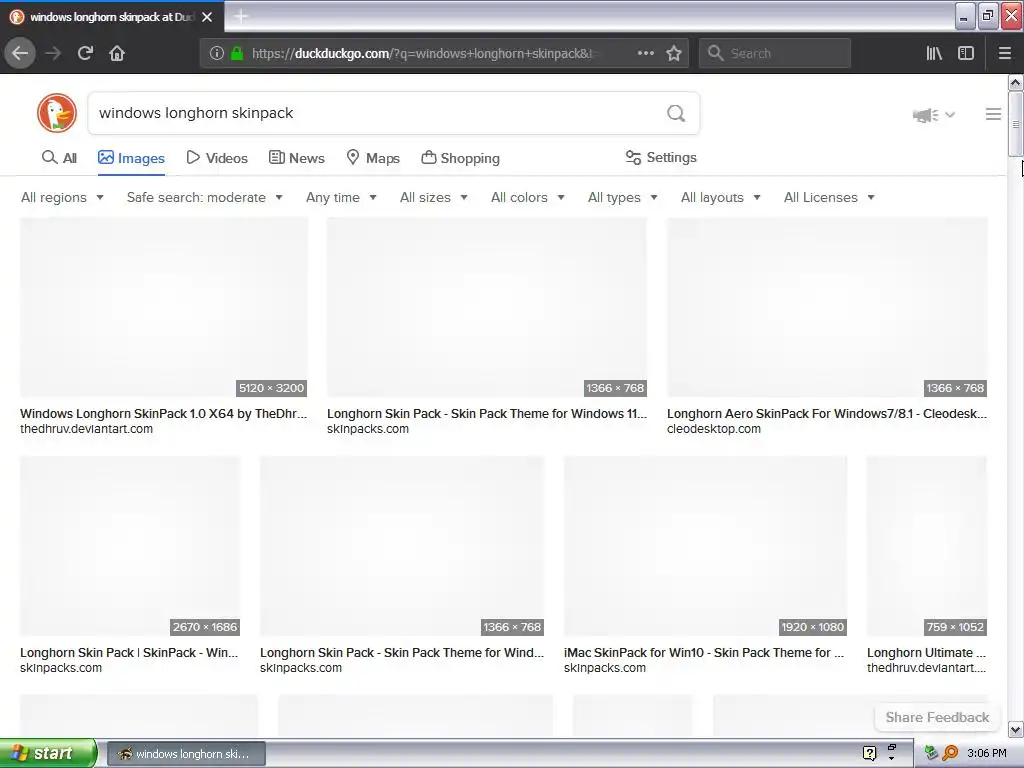Close the 'windows longhorn skinpack' tab
This screenshot has width=1024, height=768.
coord(207,17)
